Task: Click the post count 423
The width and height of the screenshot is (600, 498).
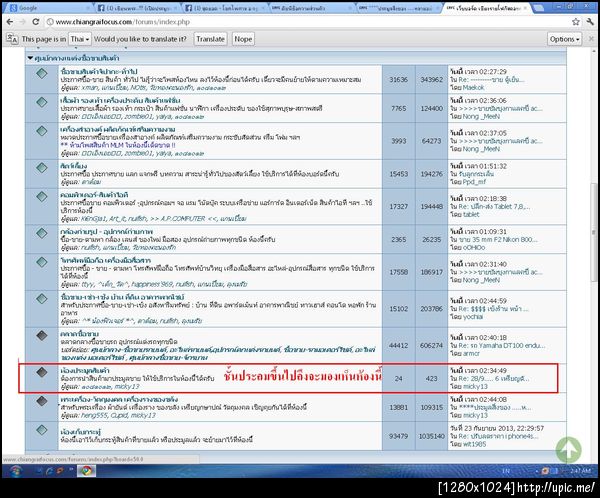Action: click(431, 378)
